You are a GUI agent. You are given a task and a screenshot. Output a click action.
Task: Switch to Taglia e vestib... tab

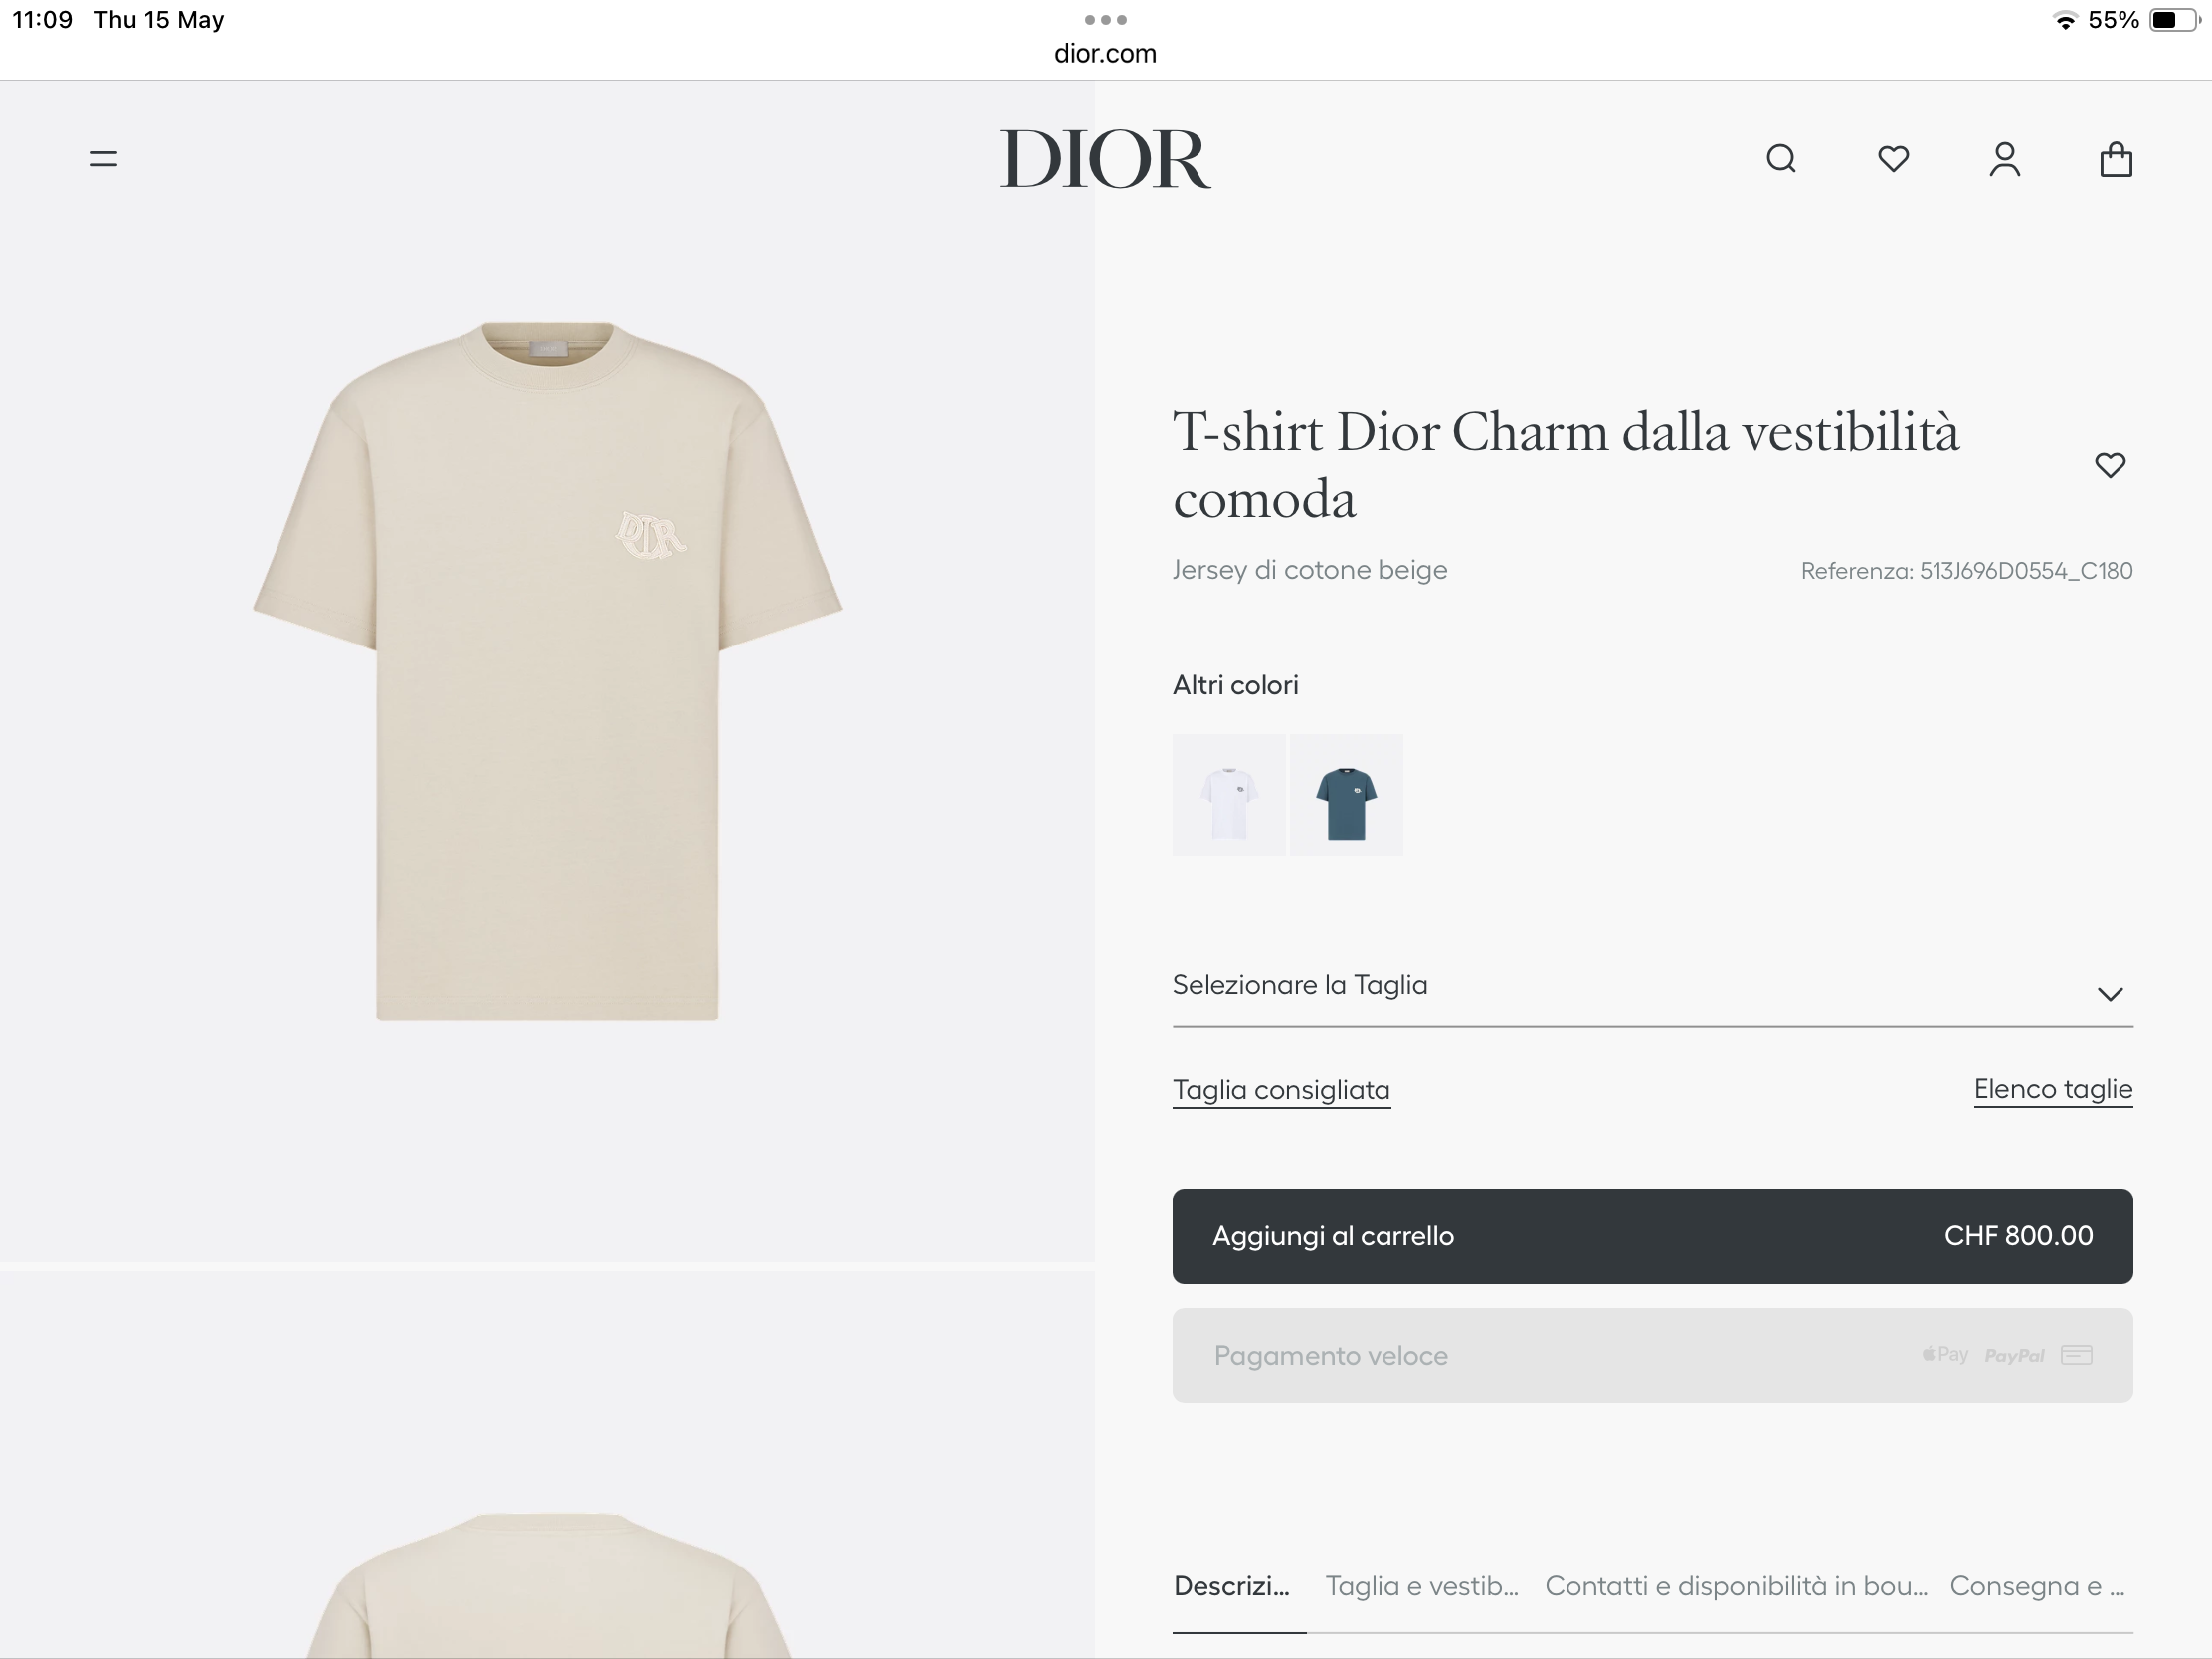1422,1586
